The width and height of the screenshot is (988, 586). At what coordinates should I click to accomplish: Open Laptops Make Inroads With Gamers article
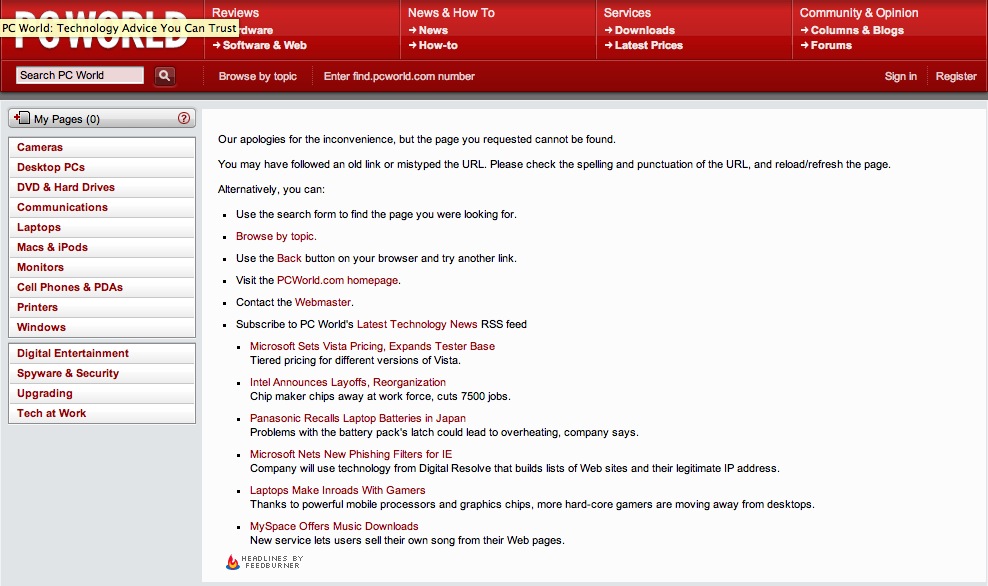click(338, 490)
